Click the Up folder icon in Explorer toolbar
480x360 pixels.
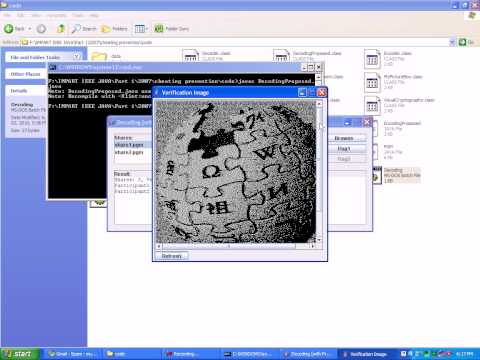tap(60, 29)
